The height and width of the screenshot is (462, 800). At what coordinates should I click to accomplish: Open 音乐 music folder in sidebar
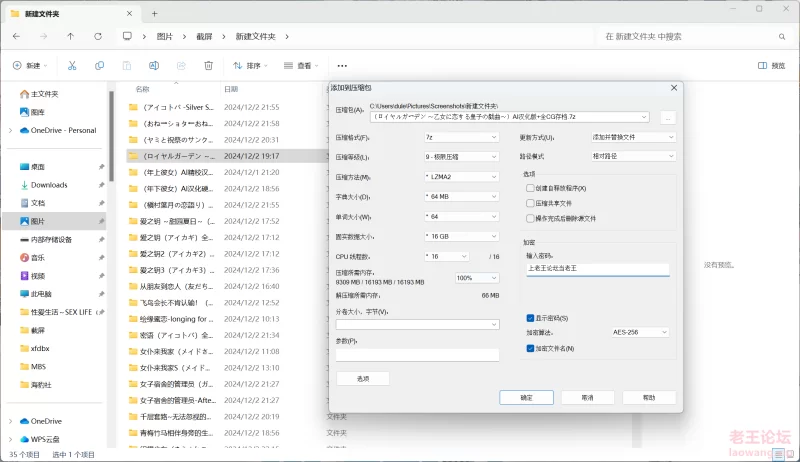pyautogui.click(x=32, y=258)
